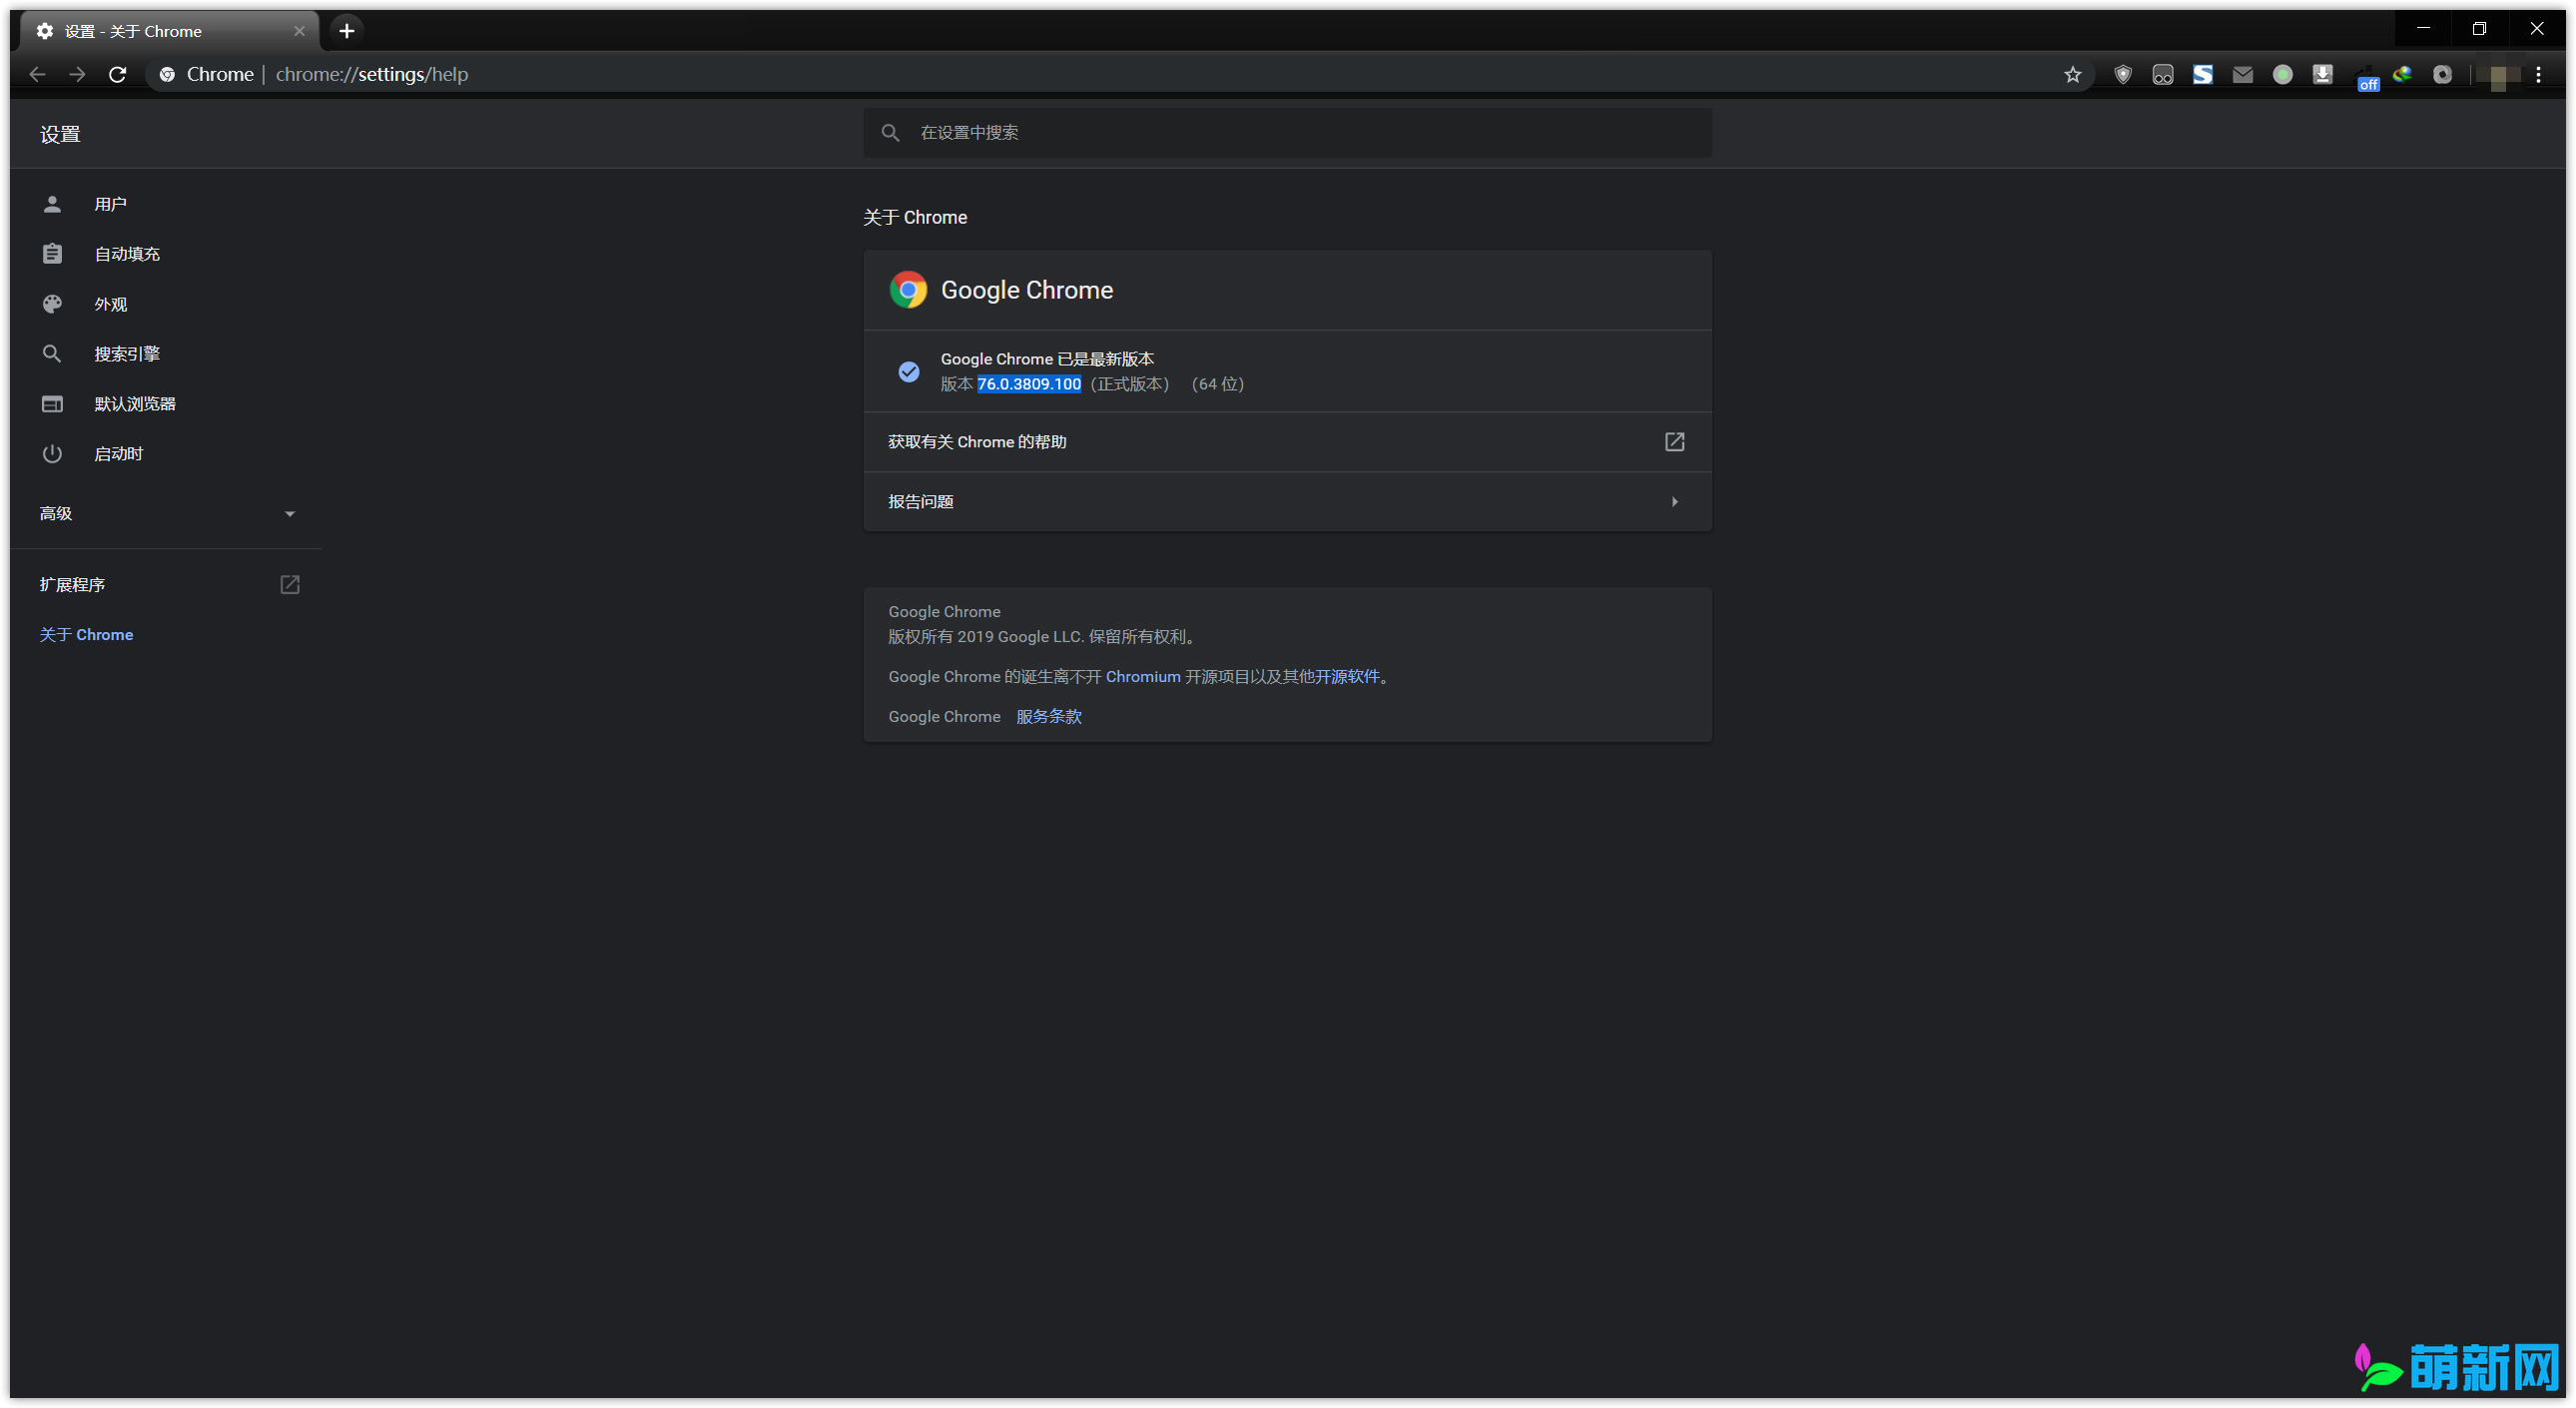Open the blue S extension icon
2576x1408 pixels.
[x=2202, y=74]
